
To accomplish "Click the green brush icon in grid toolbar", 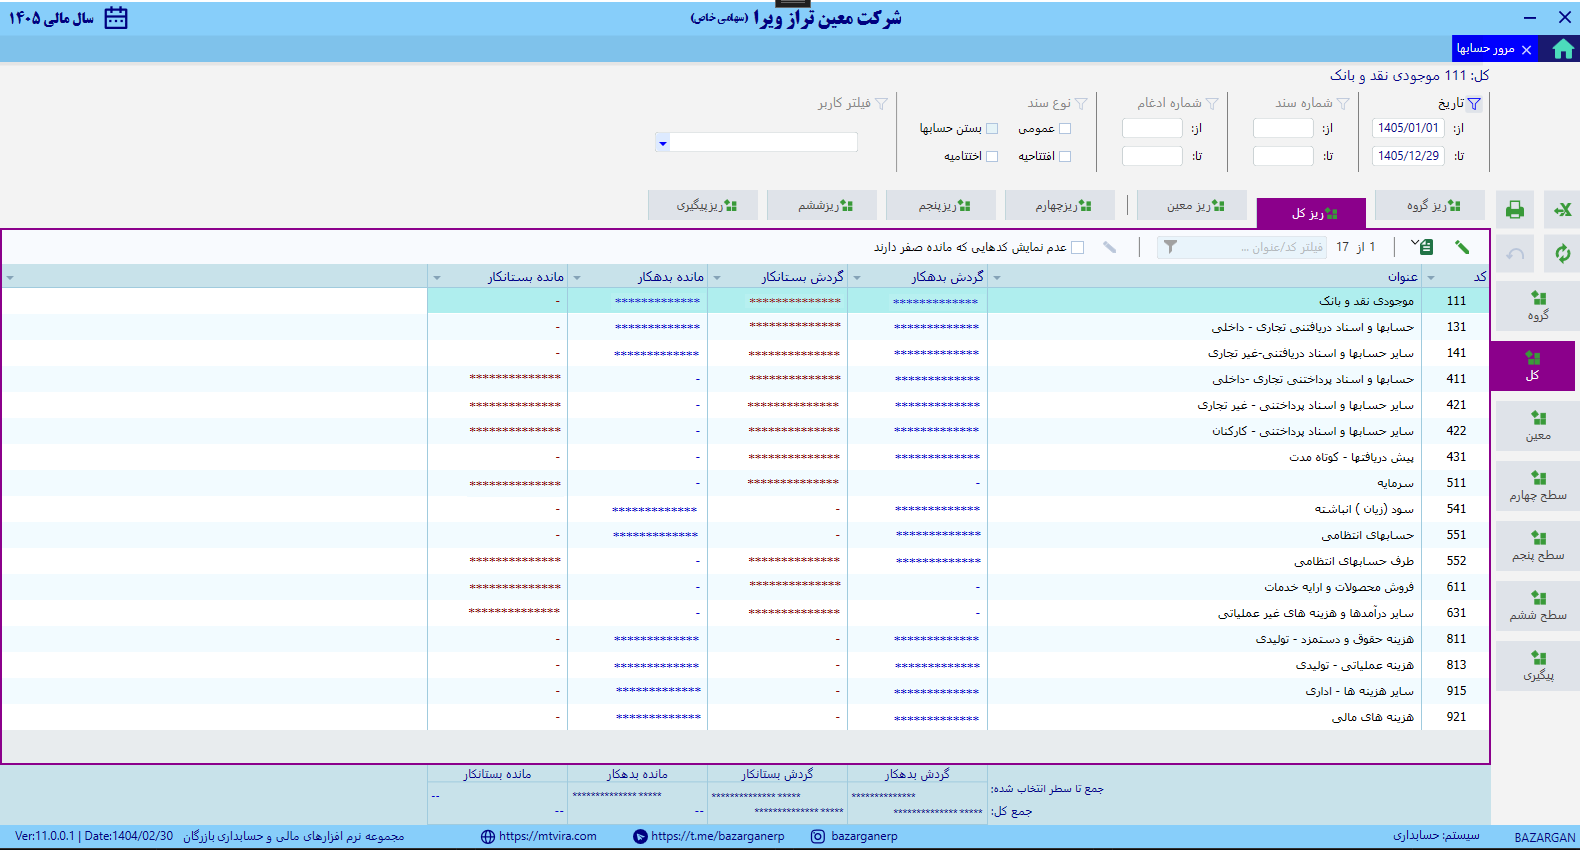I will point(1462,247).
